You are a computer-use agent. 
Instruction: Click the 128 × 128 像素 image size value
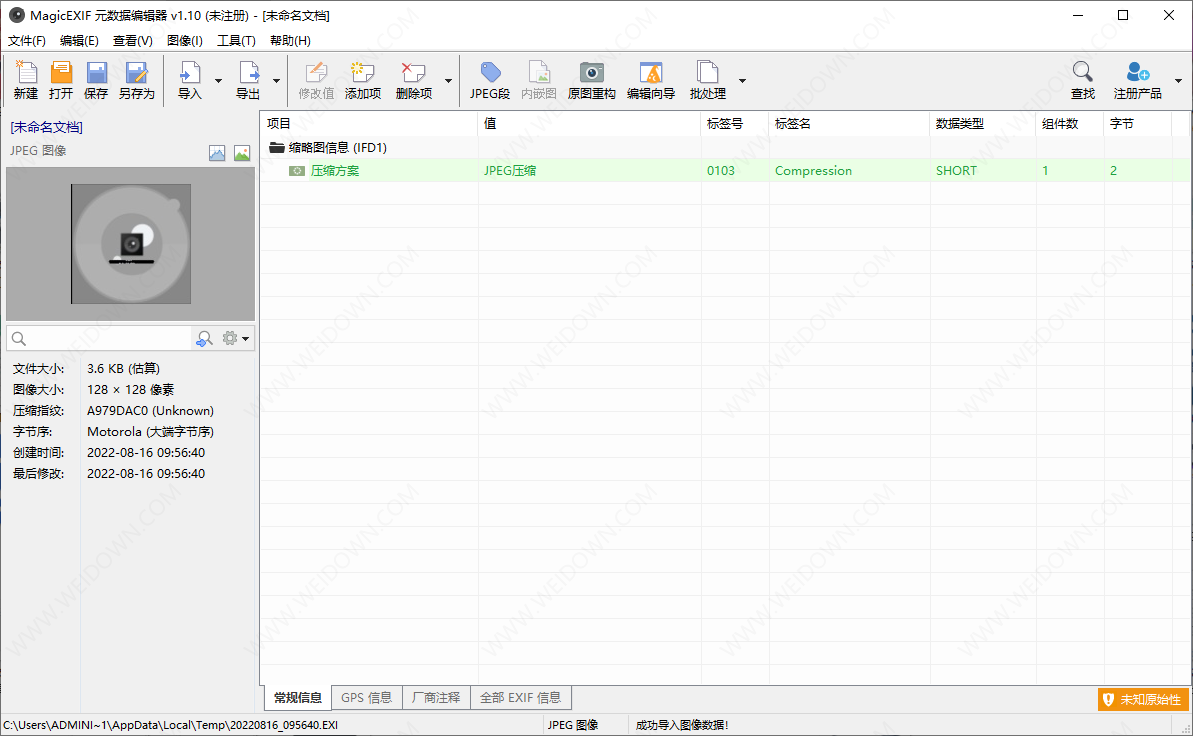pyautogui.click(x=130, y=390)
